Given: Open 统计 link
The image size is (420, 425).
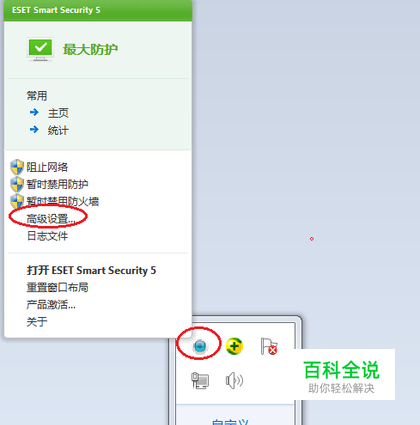Looking at the screenshot, I should pyautogui.click(x=58, y=130).
